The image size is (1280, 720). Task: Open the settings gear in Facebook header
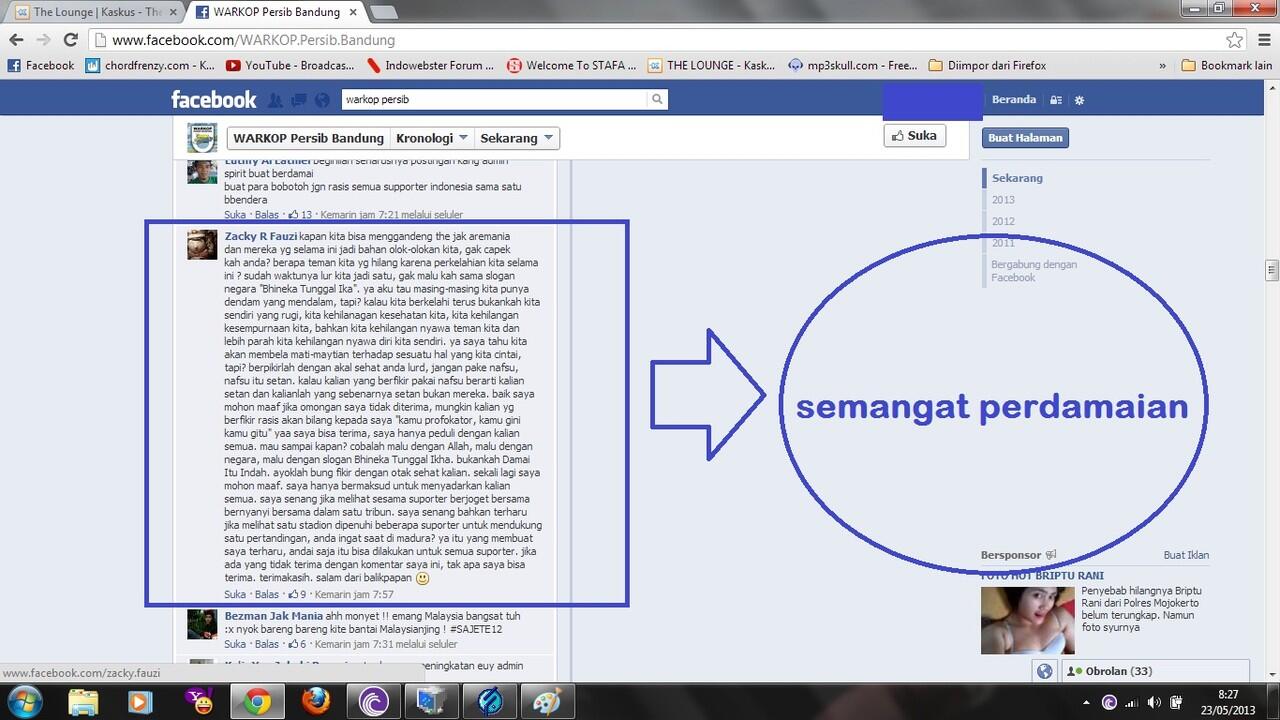click(1079, 100)
